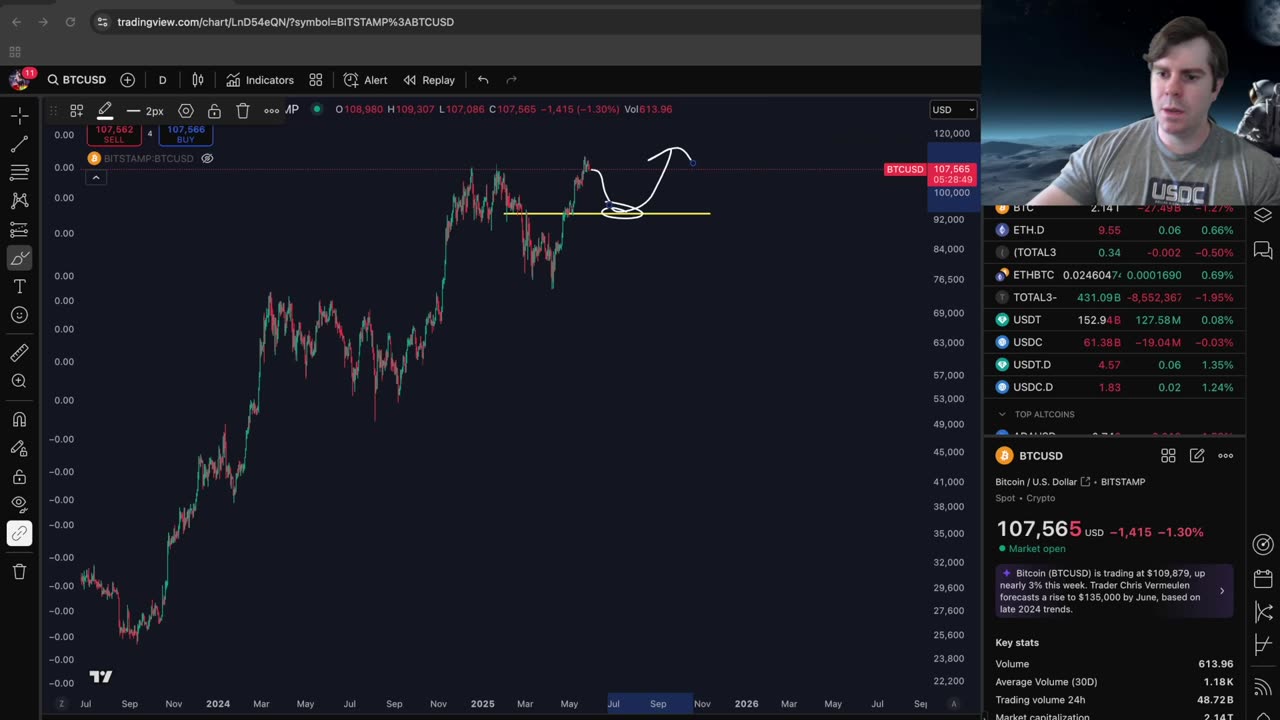Select ETH.D row in watchlist
This screenshot has width=1280, height=720.
click(1113, 230)
